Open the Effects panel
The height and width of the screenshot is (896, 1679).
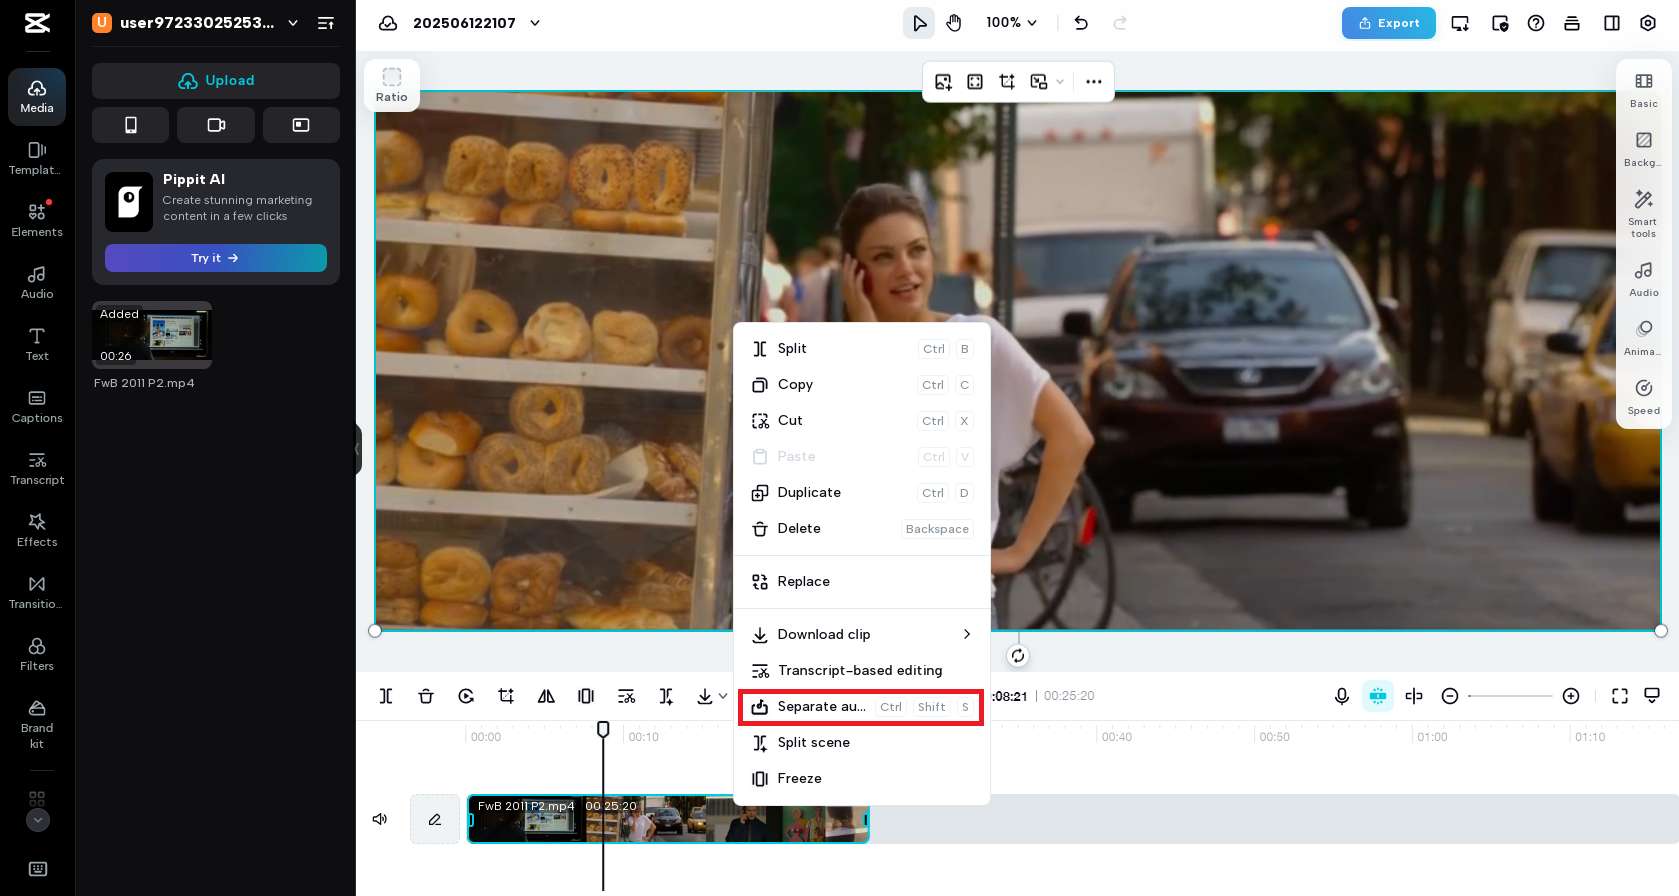[x=37, y=530]
